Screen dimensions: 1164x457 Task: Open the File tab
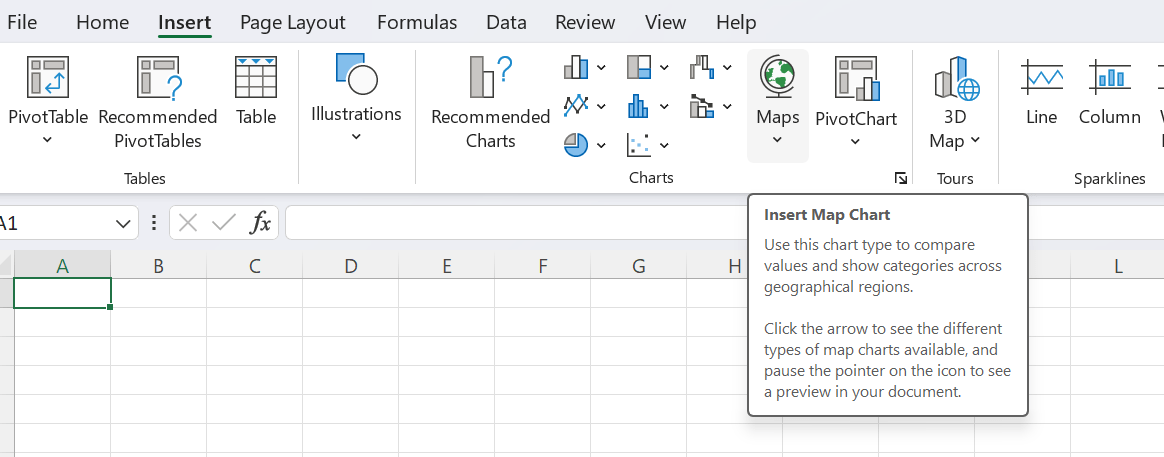22,22
